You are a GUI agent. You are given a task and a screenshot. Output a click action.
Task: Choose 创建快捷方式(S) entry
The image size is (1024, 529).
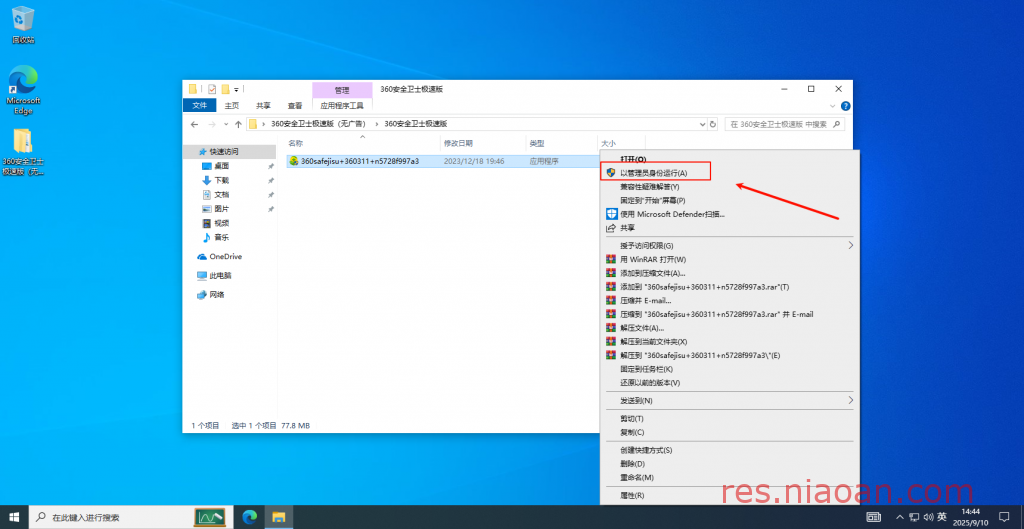tap(647, 450)
